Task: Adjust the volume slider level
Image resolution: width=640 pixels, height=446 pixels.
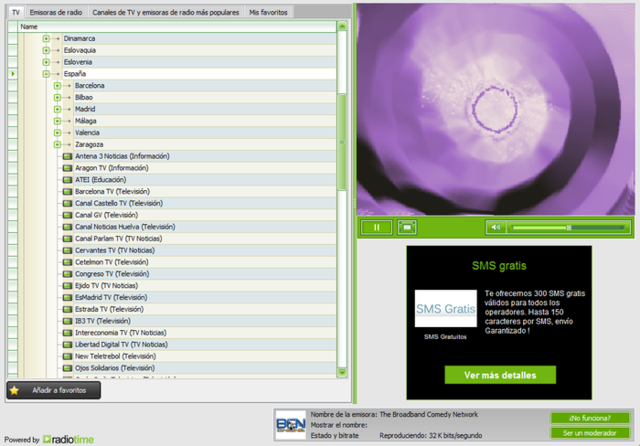Action: 569,227
